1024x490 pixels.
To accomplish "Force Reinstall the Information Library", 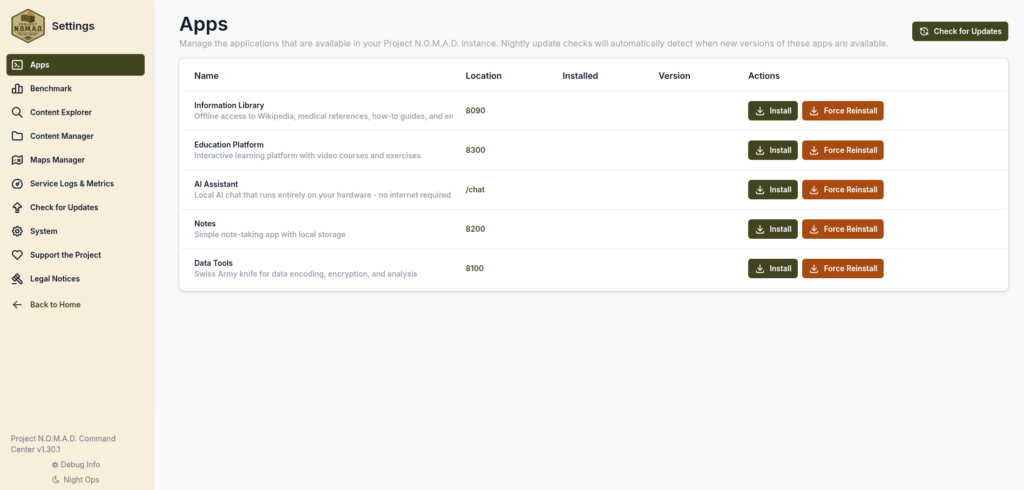I will [x=842, y=111].
